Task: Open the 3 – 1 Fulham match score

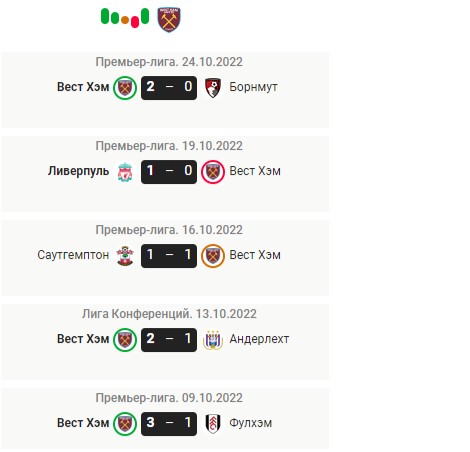Action: tap(169, 424)
